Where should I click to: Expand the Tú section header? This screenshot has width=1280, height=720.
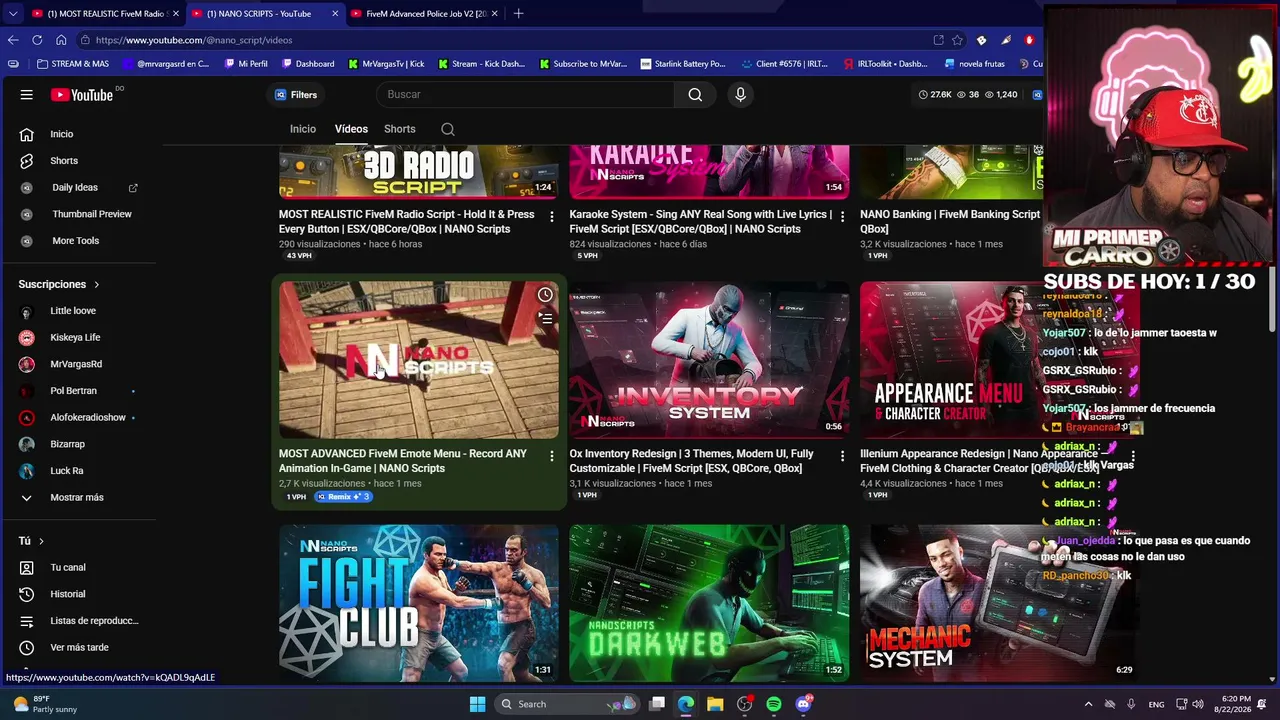(31, 541)
